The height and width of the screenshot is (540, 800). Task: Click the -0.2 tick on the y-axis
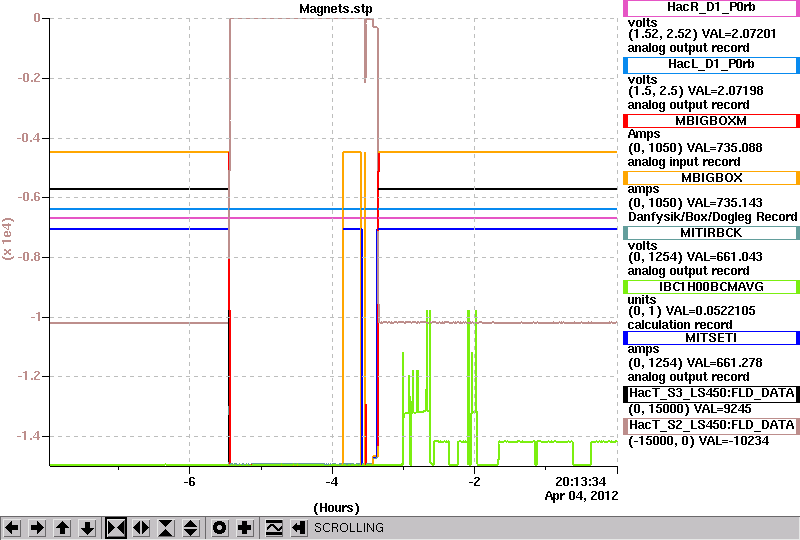[x=29, y=78]
